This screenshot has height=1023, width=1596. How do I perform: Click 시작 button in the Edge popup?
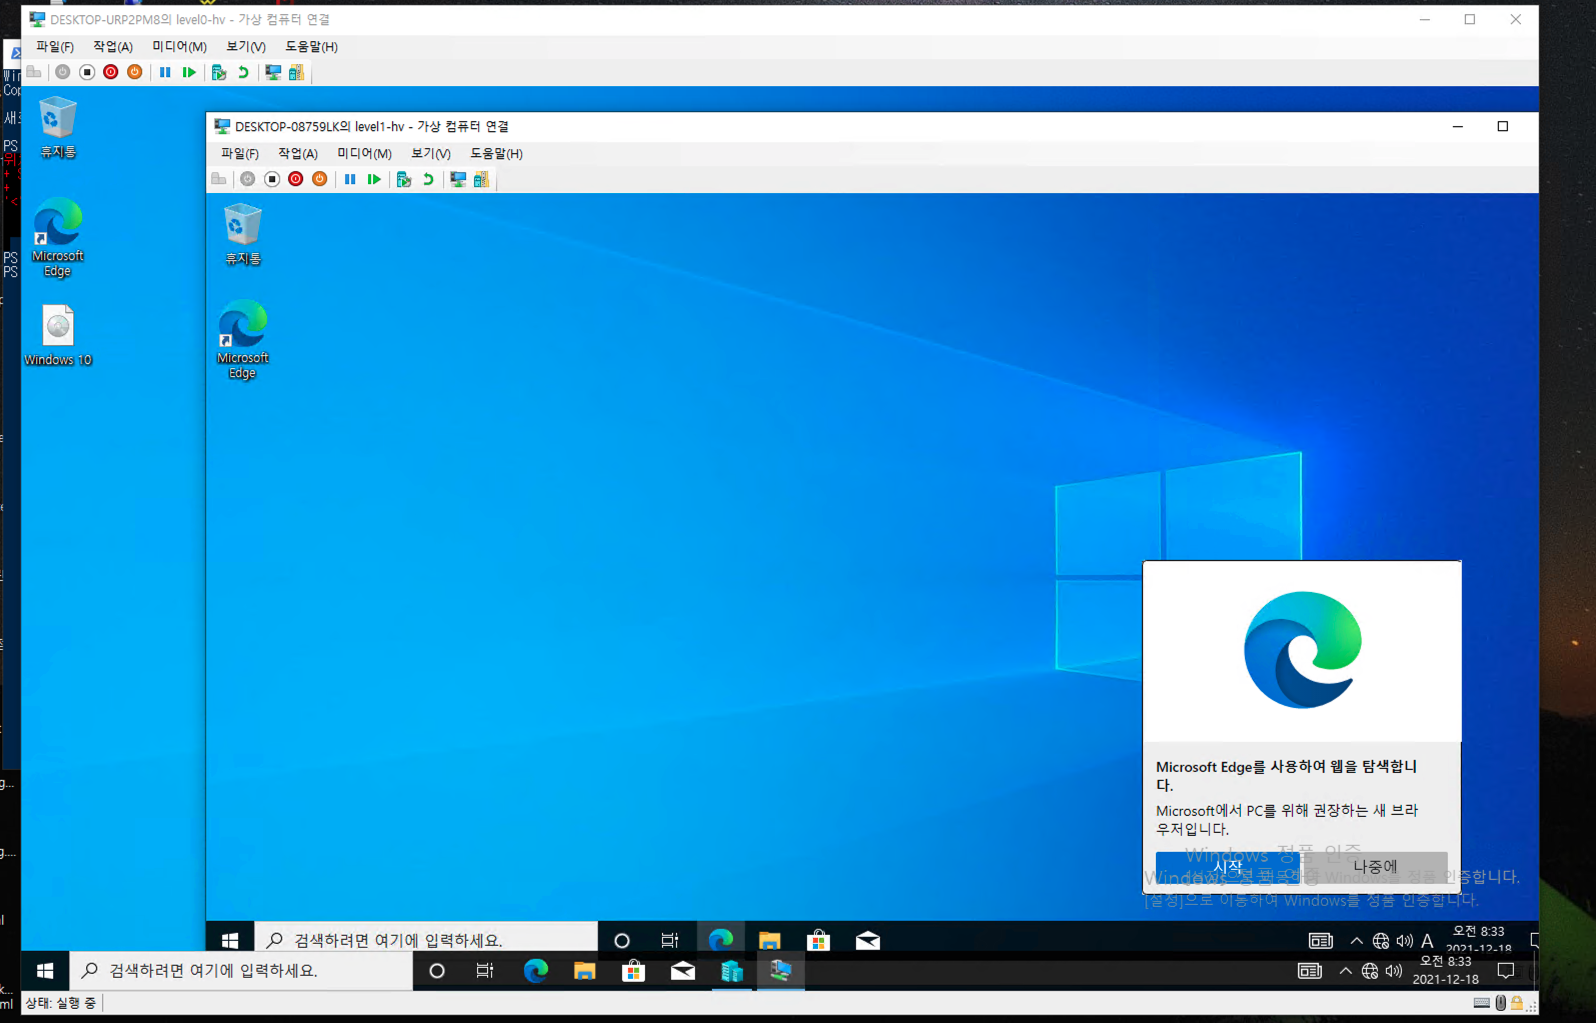click(1227, 867)
